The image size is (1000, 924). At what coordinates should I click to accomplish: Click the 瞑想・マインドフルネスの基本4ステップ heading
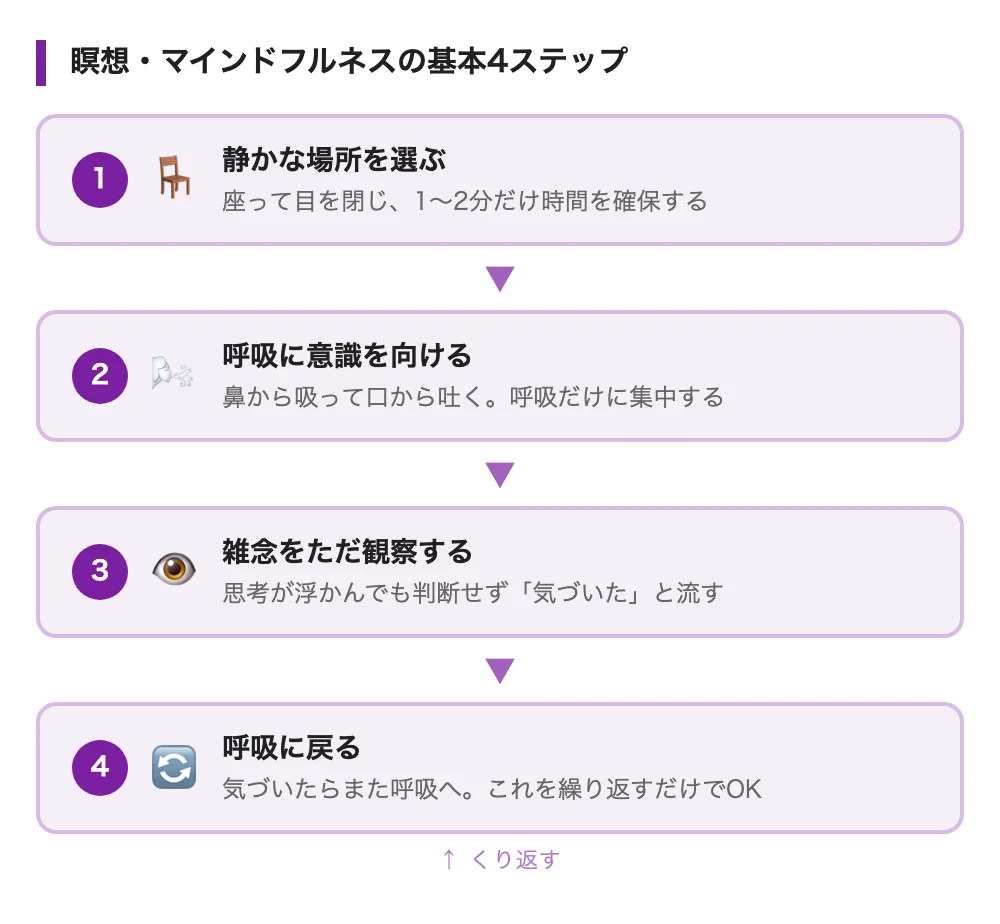[348, 62]
